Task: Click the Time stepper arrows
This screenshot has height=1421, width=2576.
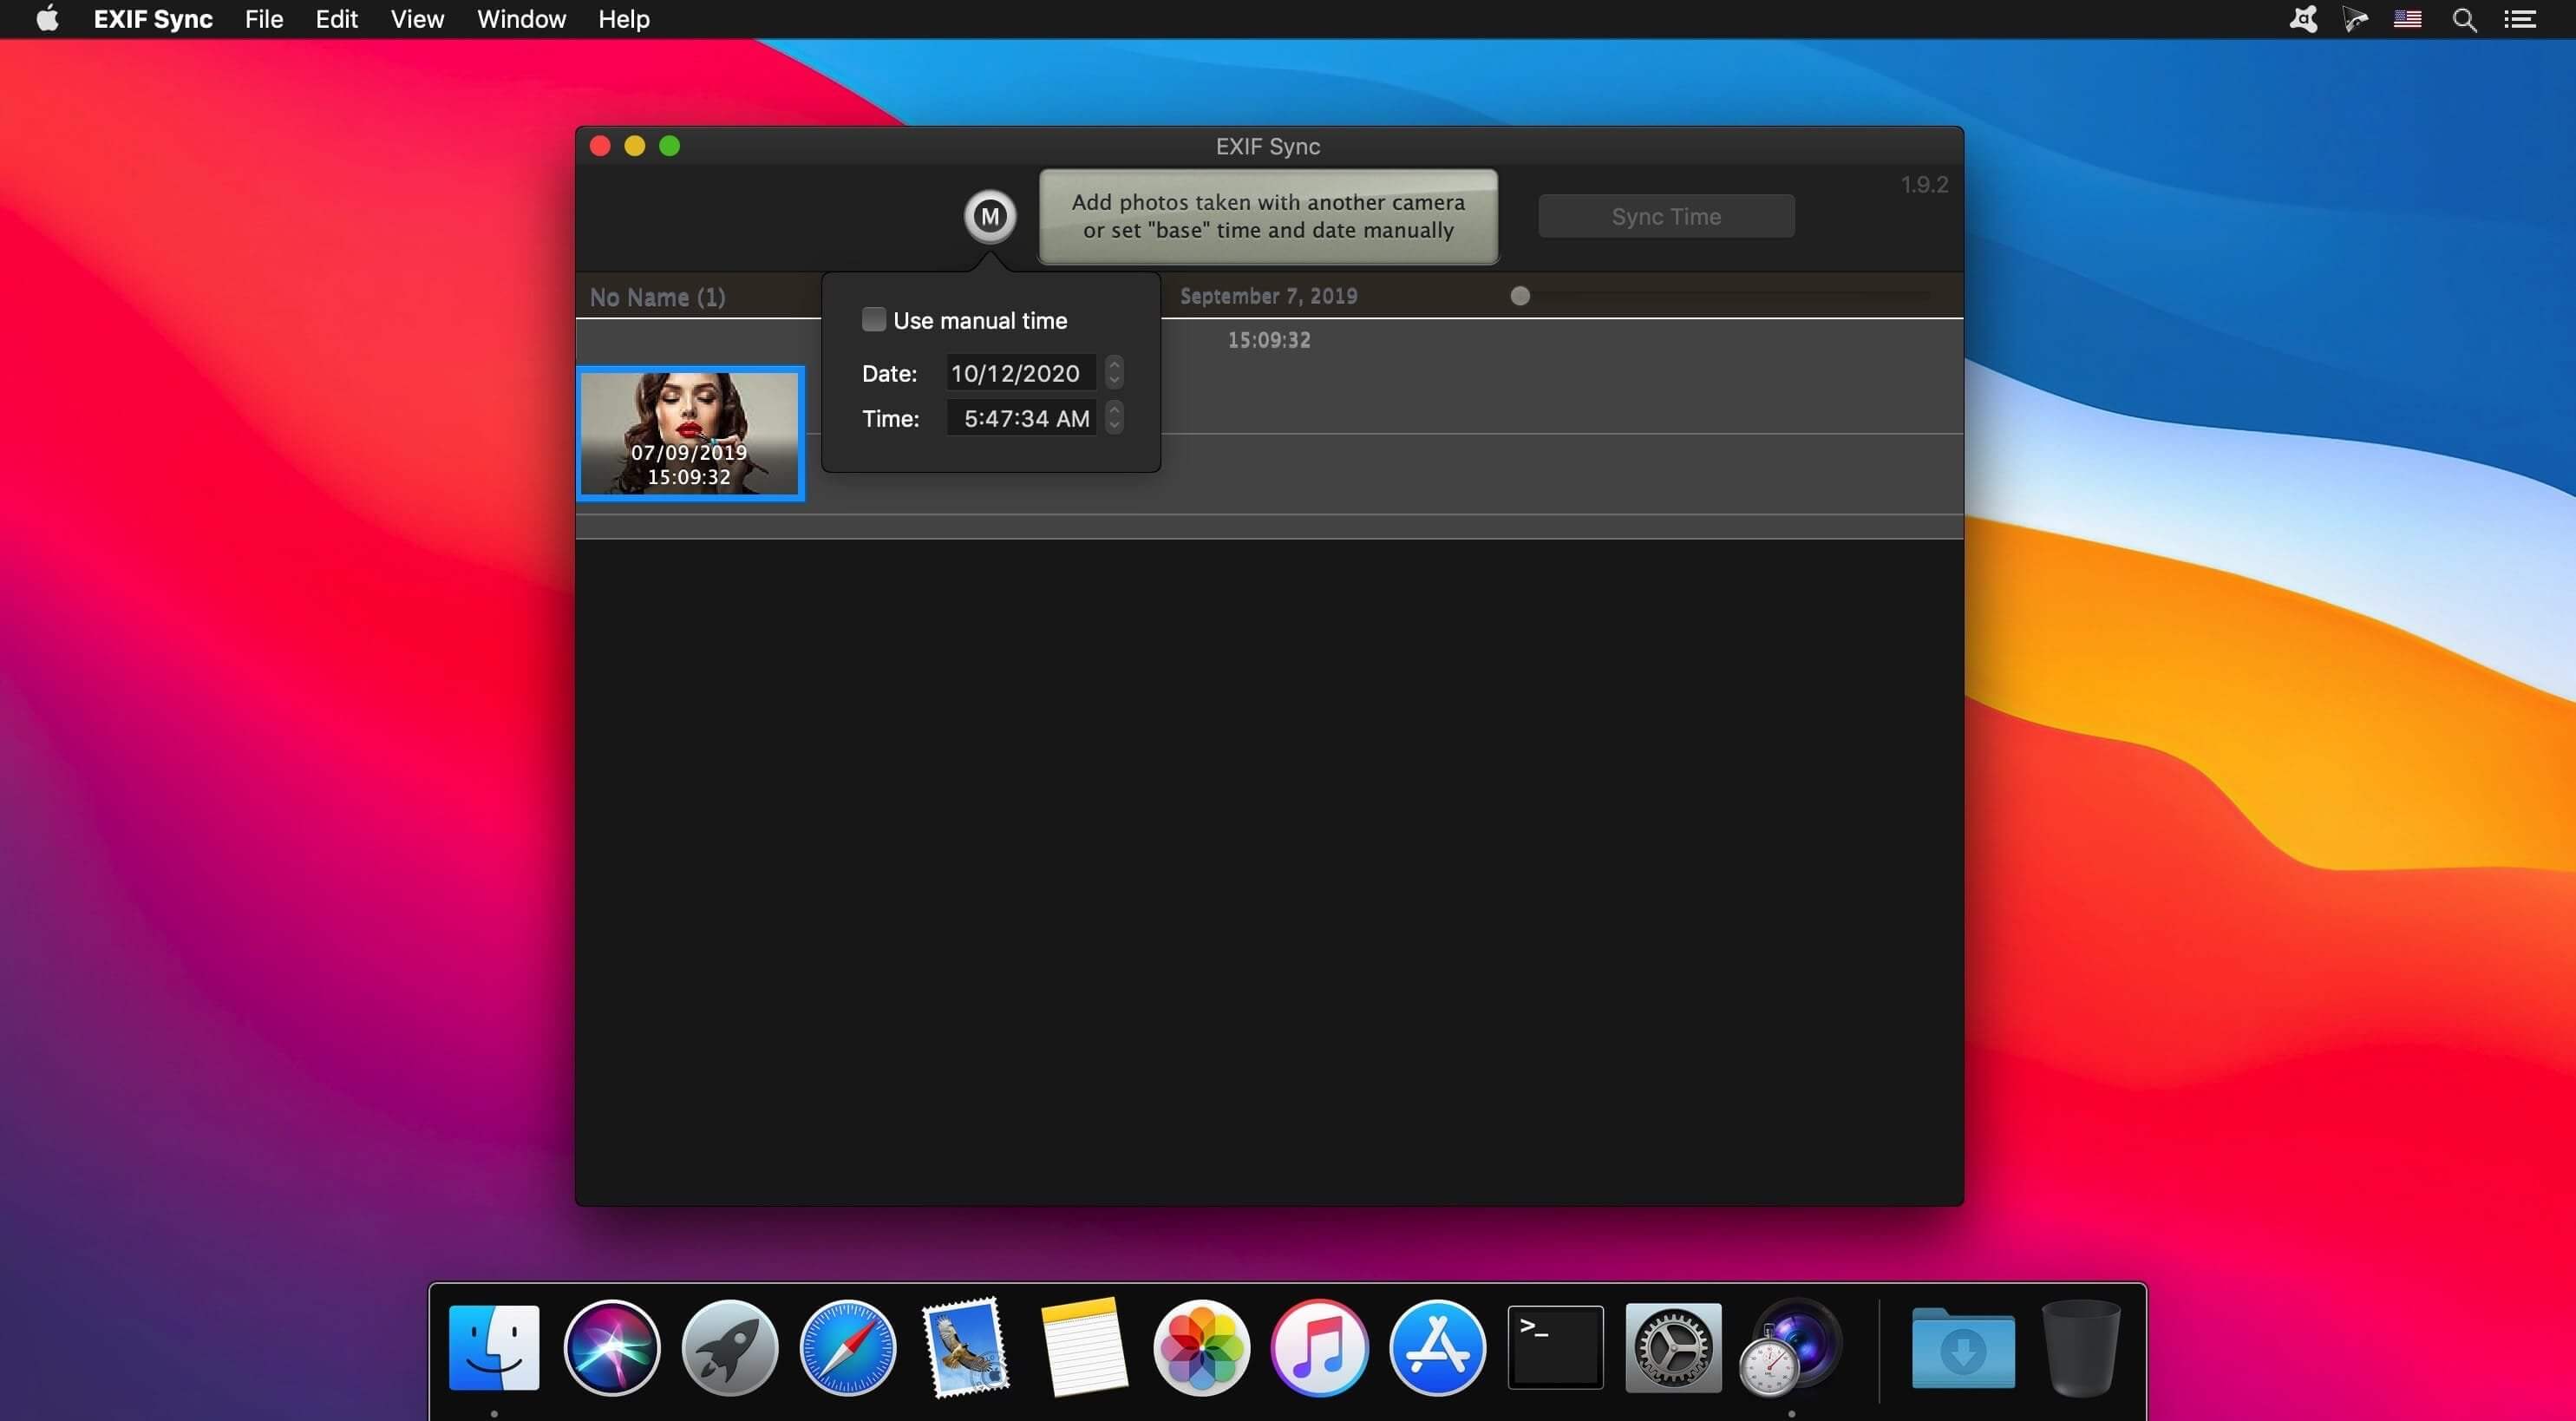Action: pos(1114,418)
